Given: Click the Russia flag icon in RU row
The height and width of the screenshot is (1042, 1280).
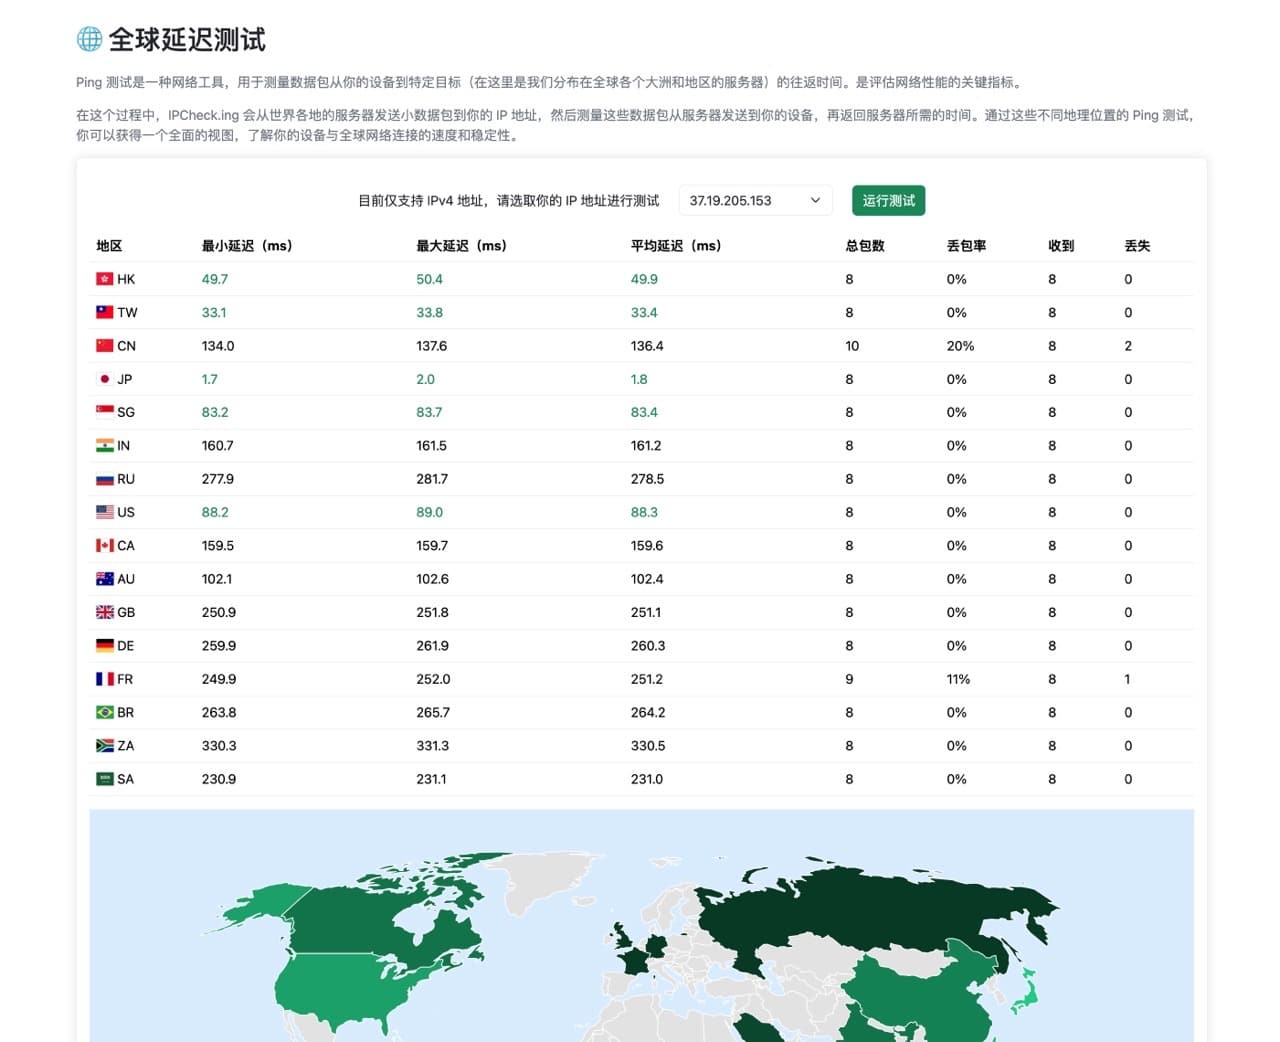Looking at the screenshot, I should pyautogui.click(x=104, y=479).
